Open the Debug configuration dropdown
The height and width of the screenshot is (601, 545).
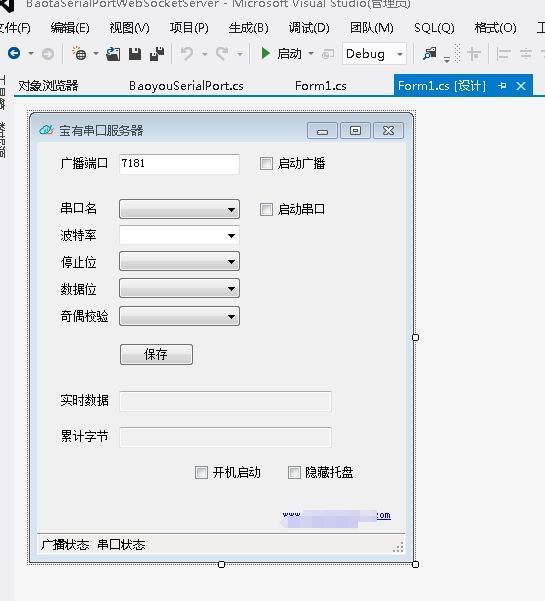374,54
